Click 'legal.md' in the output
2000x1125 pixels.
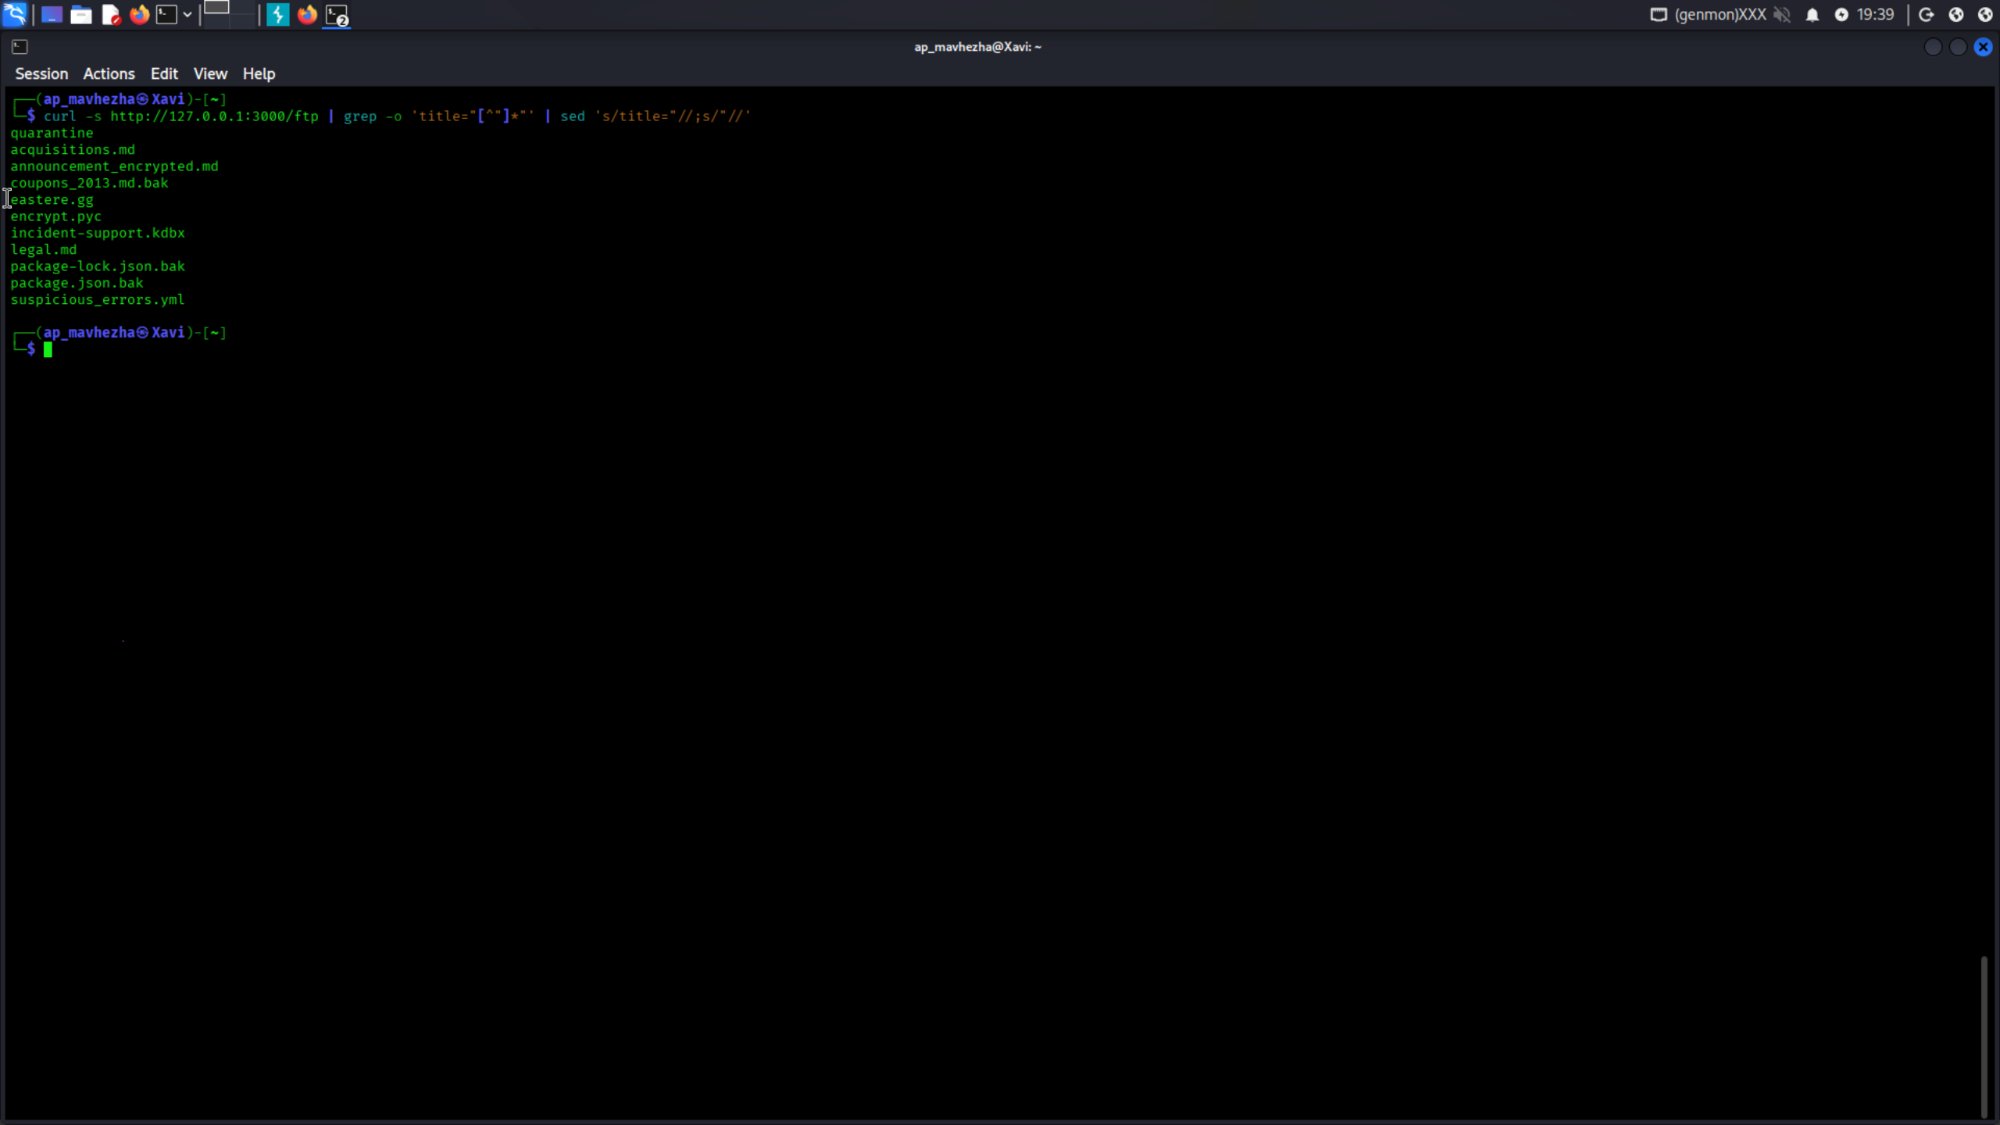[43, 250]
